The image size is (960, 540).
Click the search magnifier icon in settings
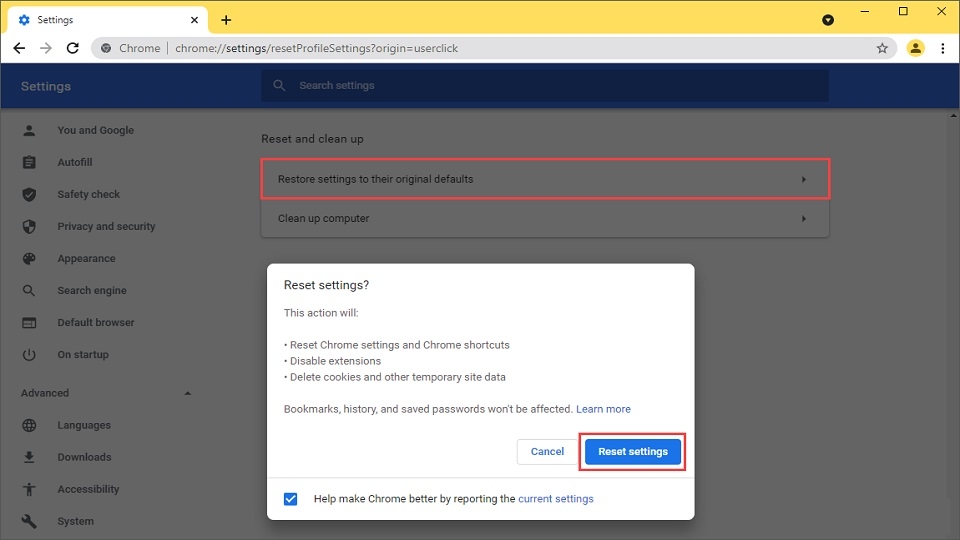[x=279, y=86]
